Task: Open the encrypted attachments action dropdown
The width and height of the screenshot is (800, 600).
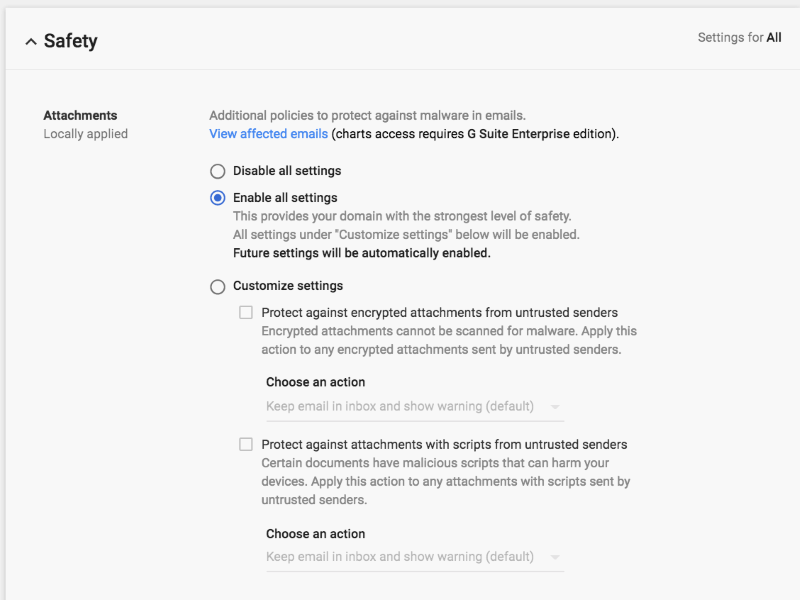Action: tap(414, 407)
